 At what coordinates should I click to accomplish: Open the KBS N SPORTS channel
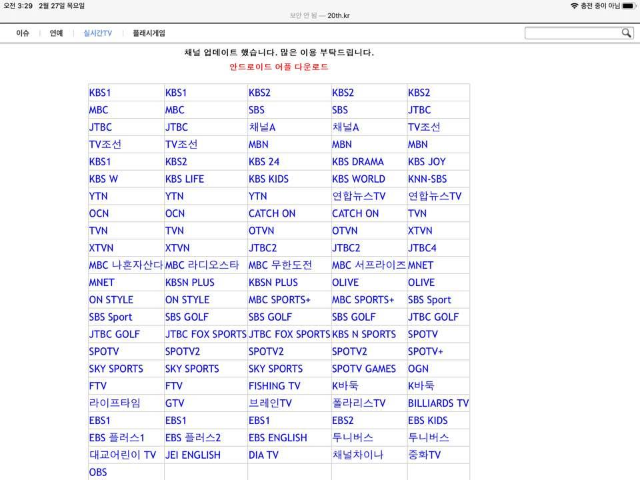[x=364, y=334]
